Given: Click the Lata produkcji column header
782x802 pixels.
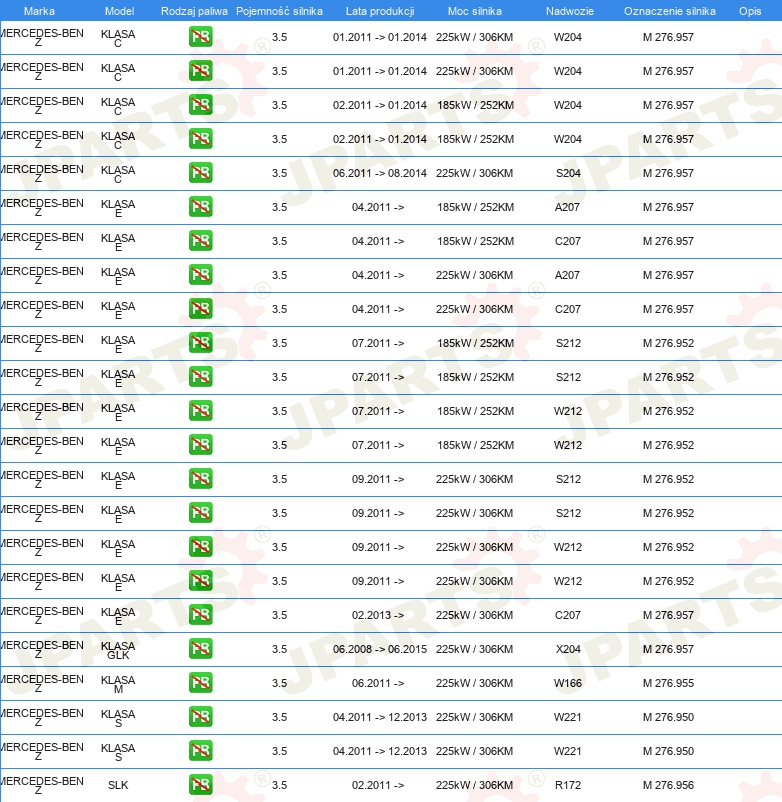Looking at the screenshot, I should (379, 11).
